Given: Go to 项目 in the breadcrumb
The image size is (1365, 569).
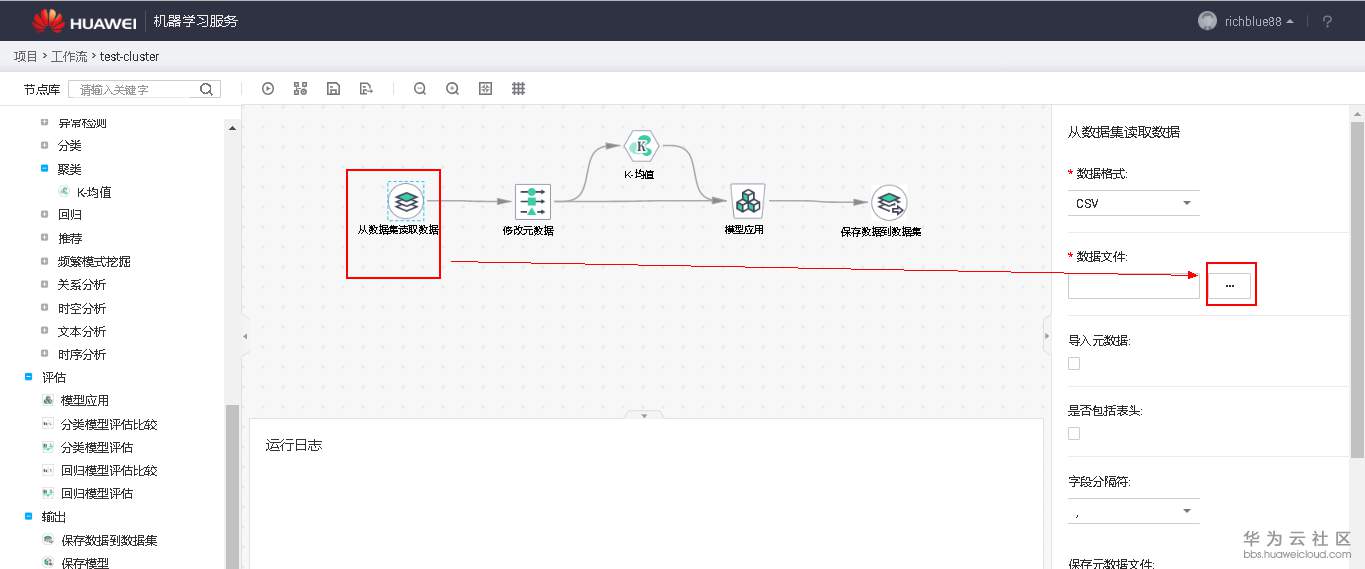Looking at the screenshot, I should (25, 57).
